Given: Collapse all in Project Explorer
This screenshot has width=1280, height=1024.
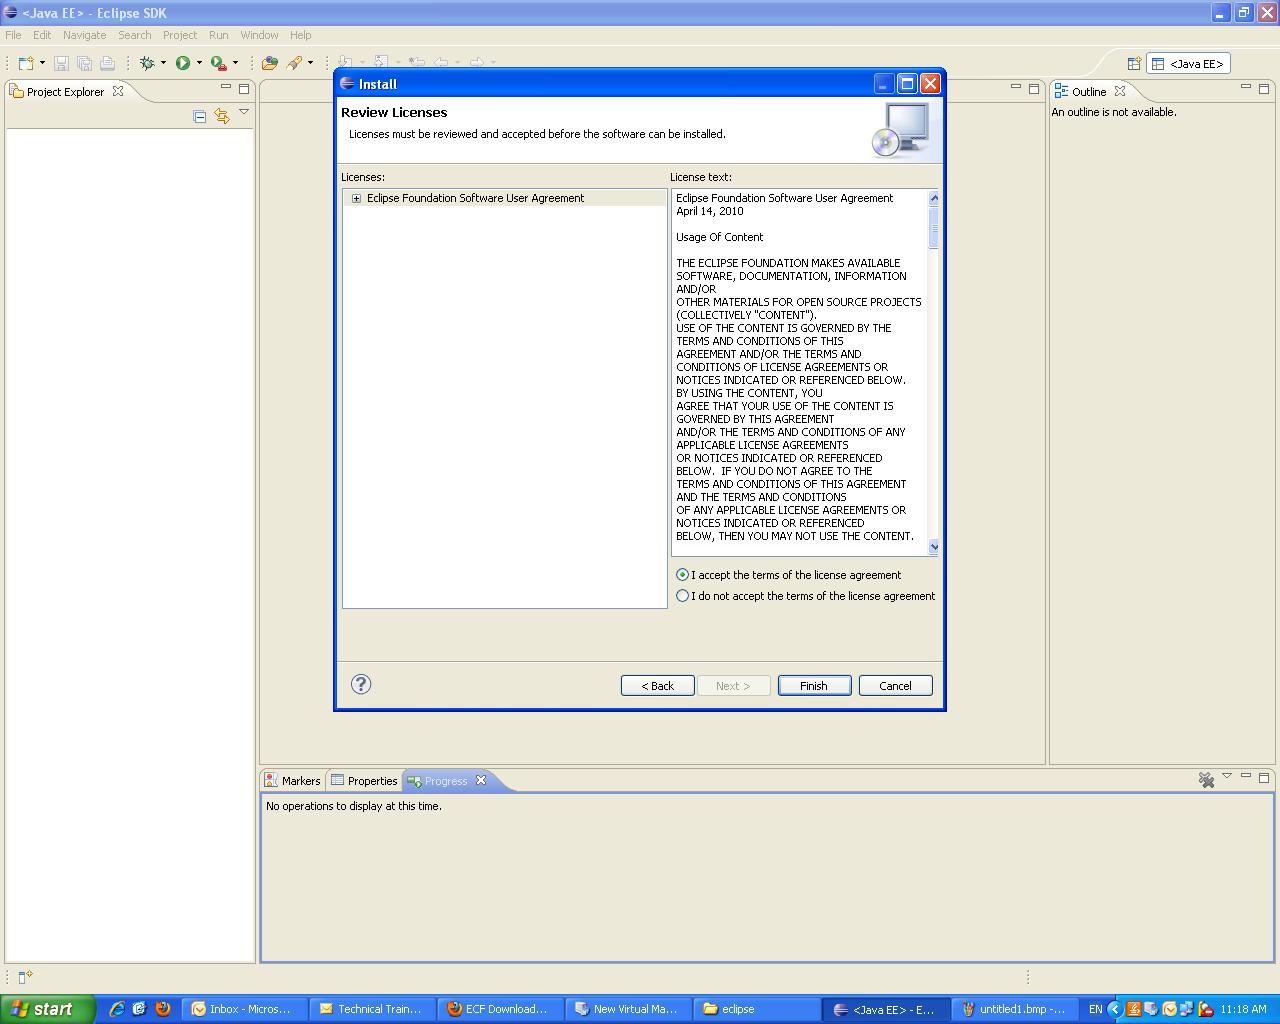Looking at the screenshot, I should (200, 116).
